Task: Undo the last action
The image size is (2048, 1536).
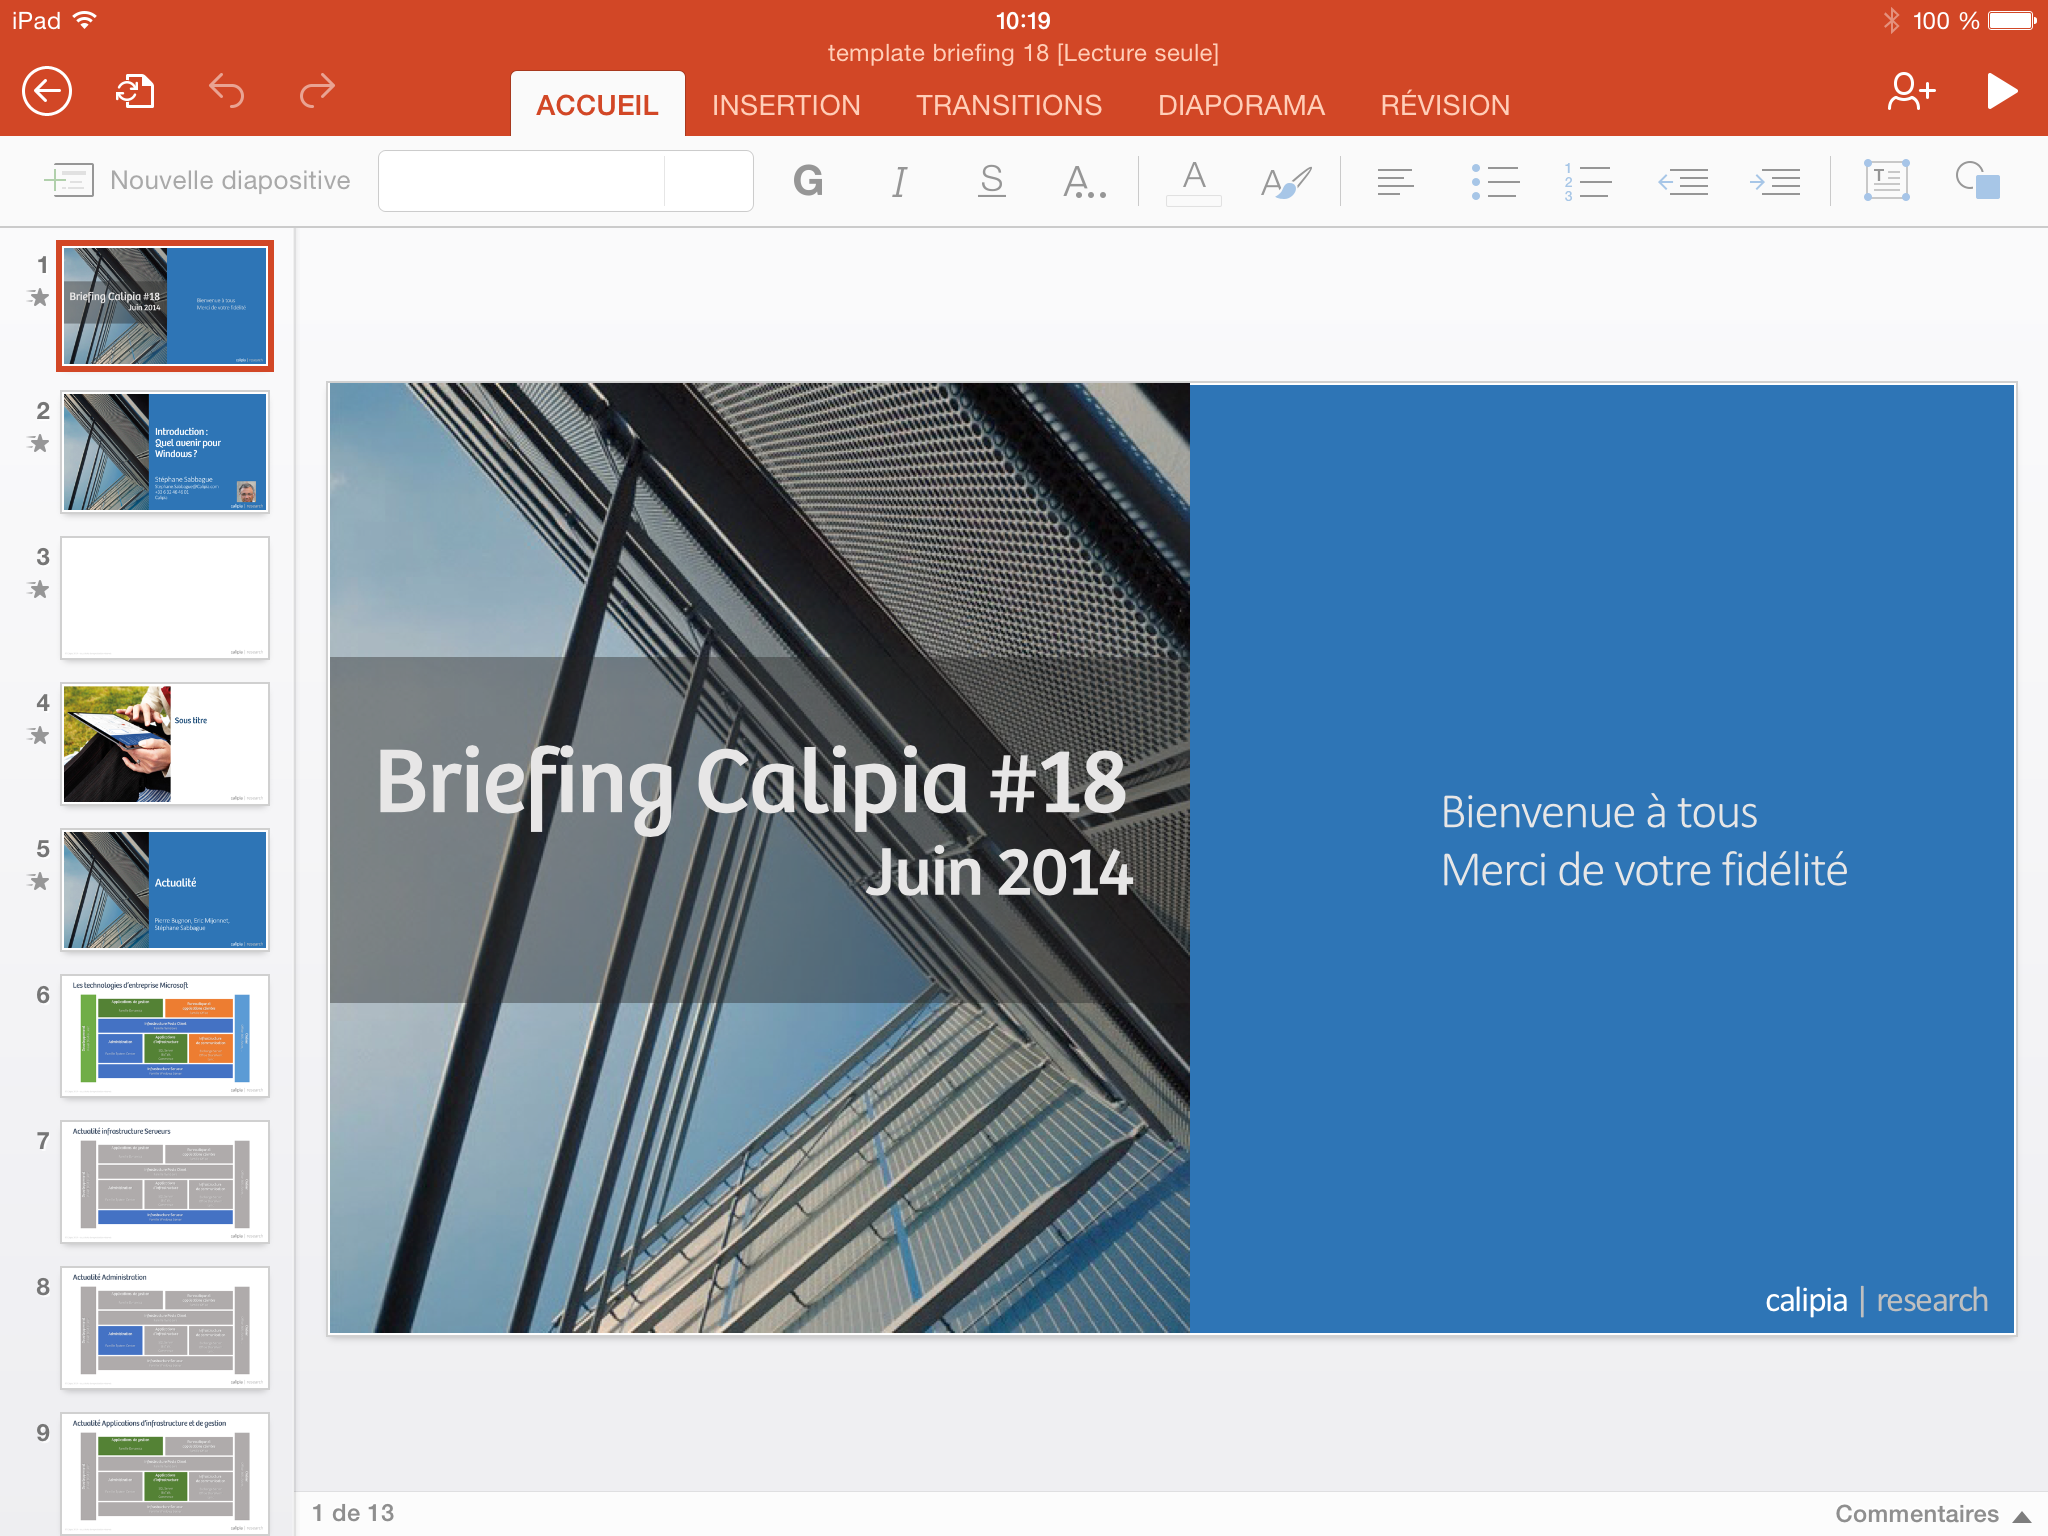Action: point(227,91)
